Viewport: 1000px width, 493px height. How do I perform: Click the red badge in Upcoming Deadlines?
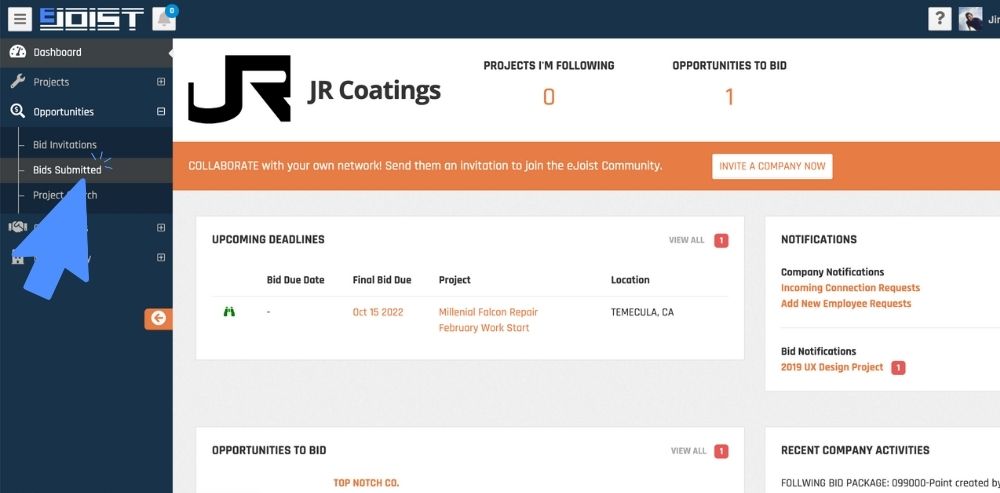[721, 240]
